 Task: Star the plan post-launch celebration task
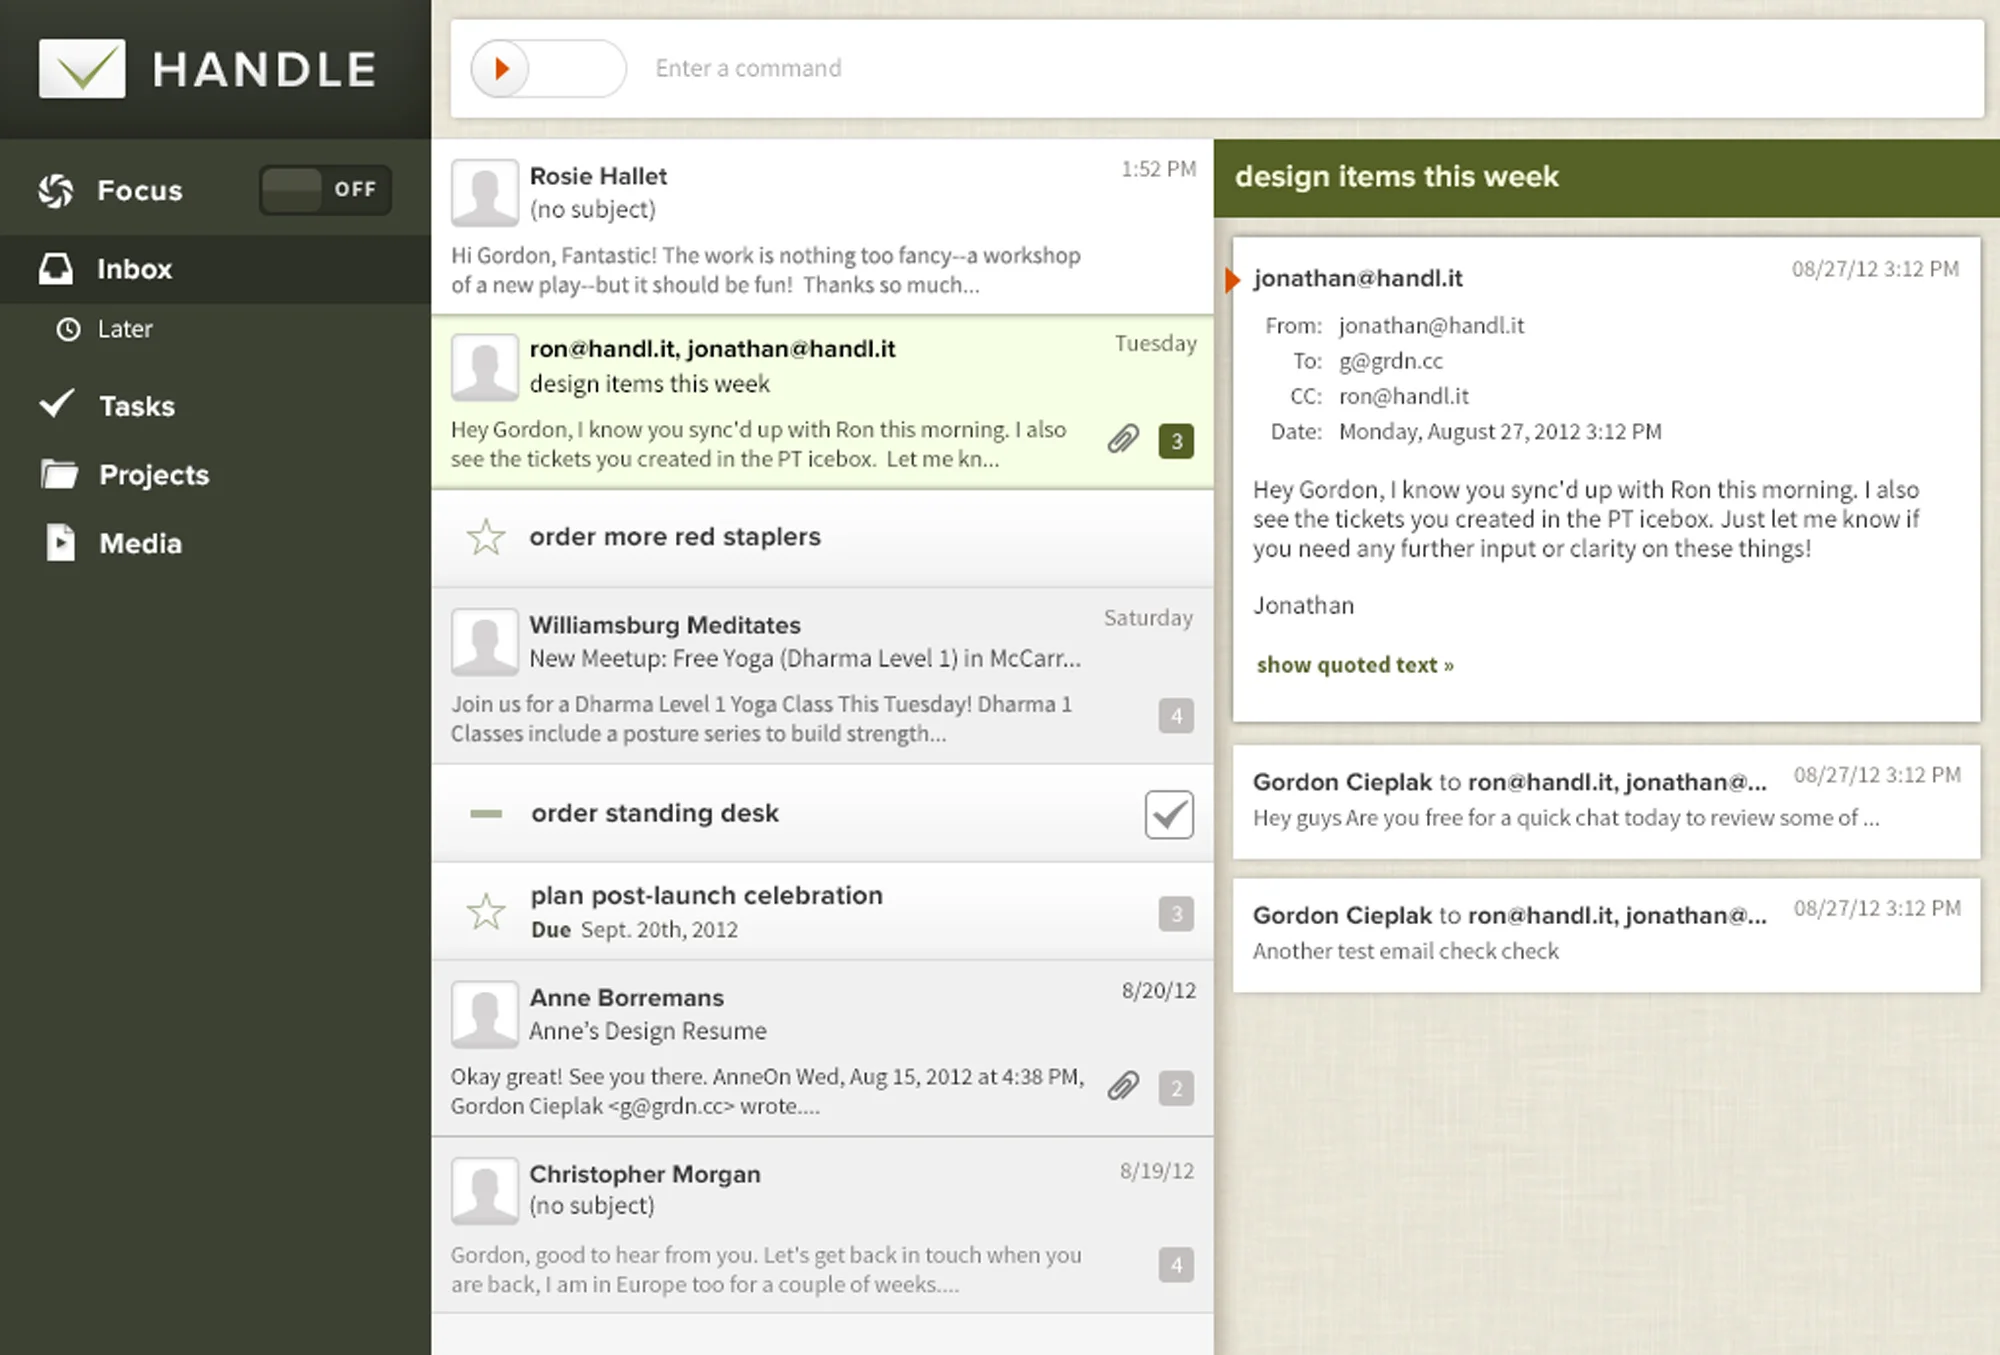click(x=486, y=911)
